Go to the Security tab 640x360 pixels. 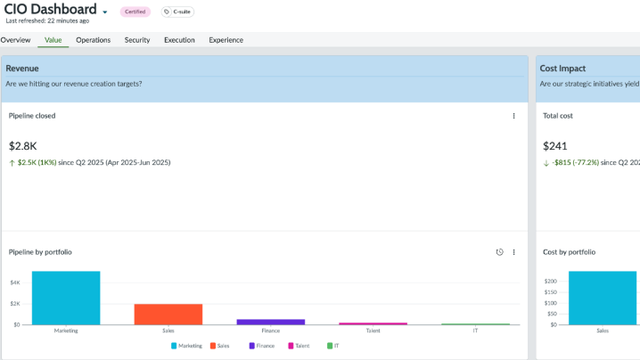coord(137,40)
